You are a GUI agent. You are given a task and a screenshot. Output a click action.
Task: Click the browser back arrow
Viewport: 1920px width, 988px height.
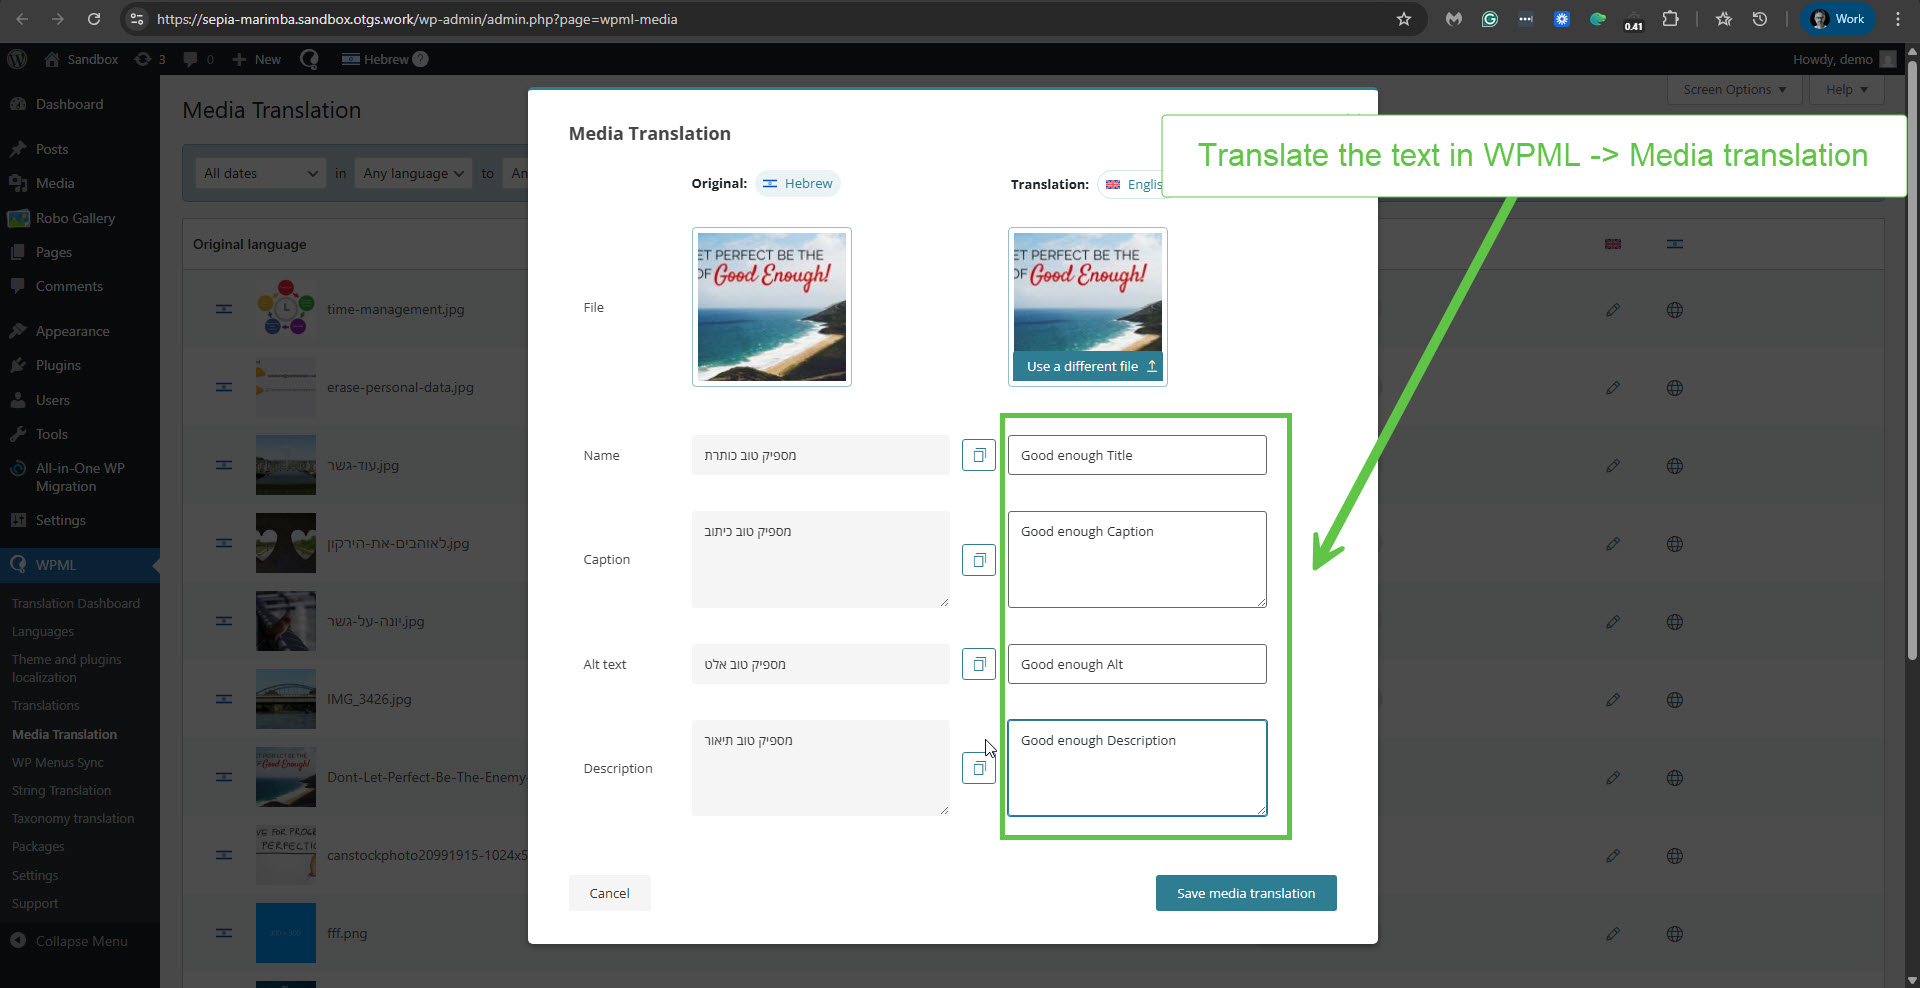pos(22,19)
